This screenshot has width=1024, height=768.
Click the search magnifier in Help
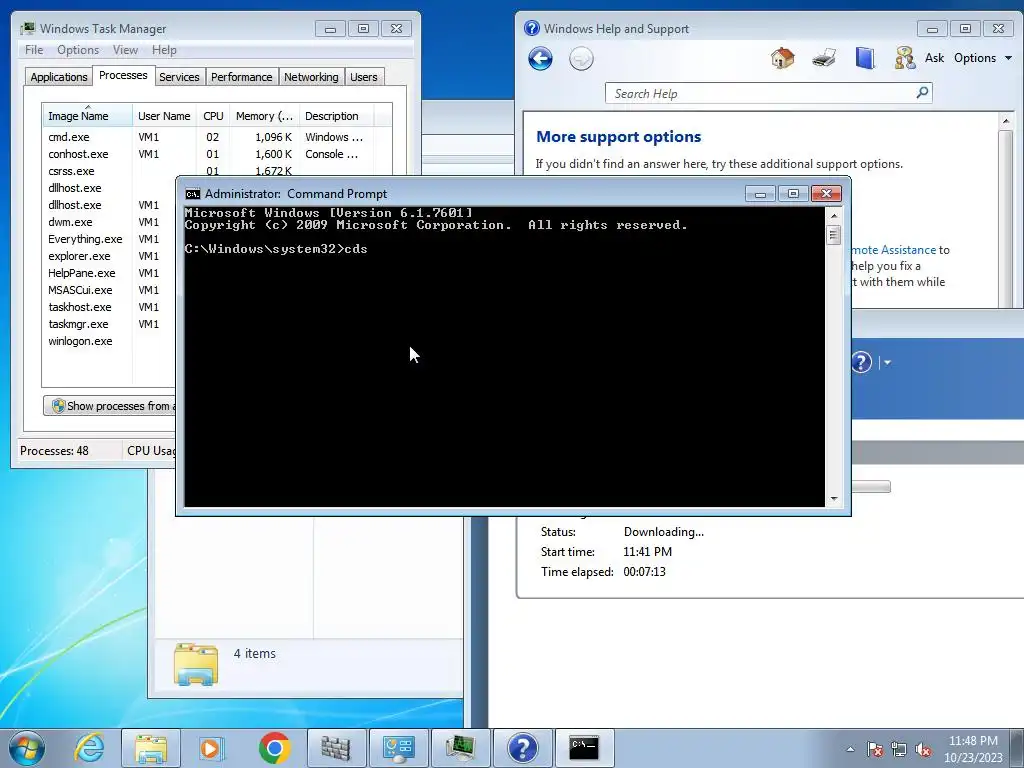(922, 93)
